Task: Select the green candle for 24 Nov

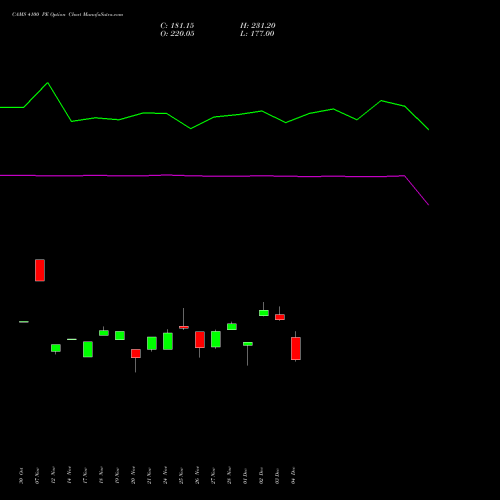Action: [x=168, y=341]
